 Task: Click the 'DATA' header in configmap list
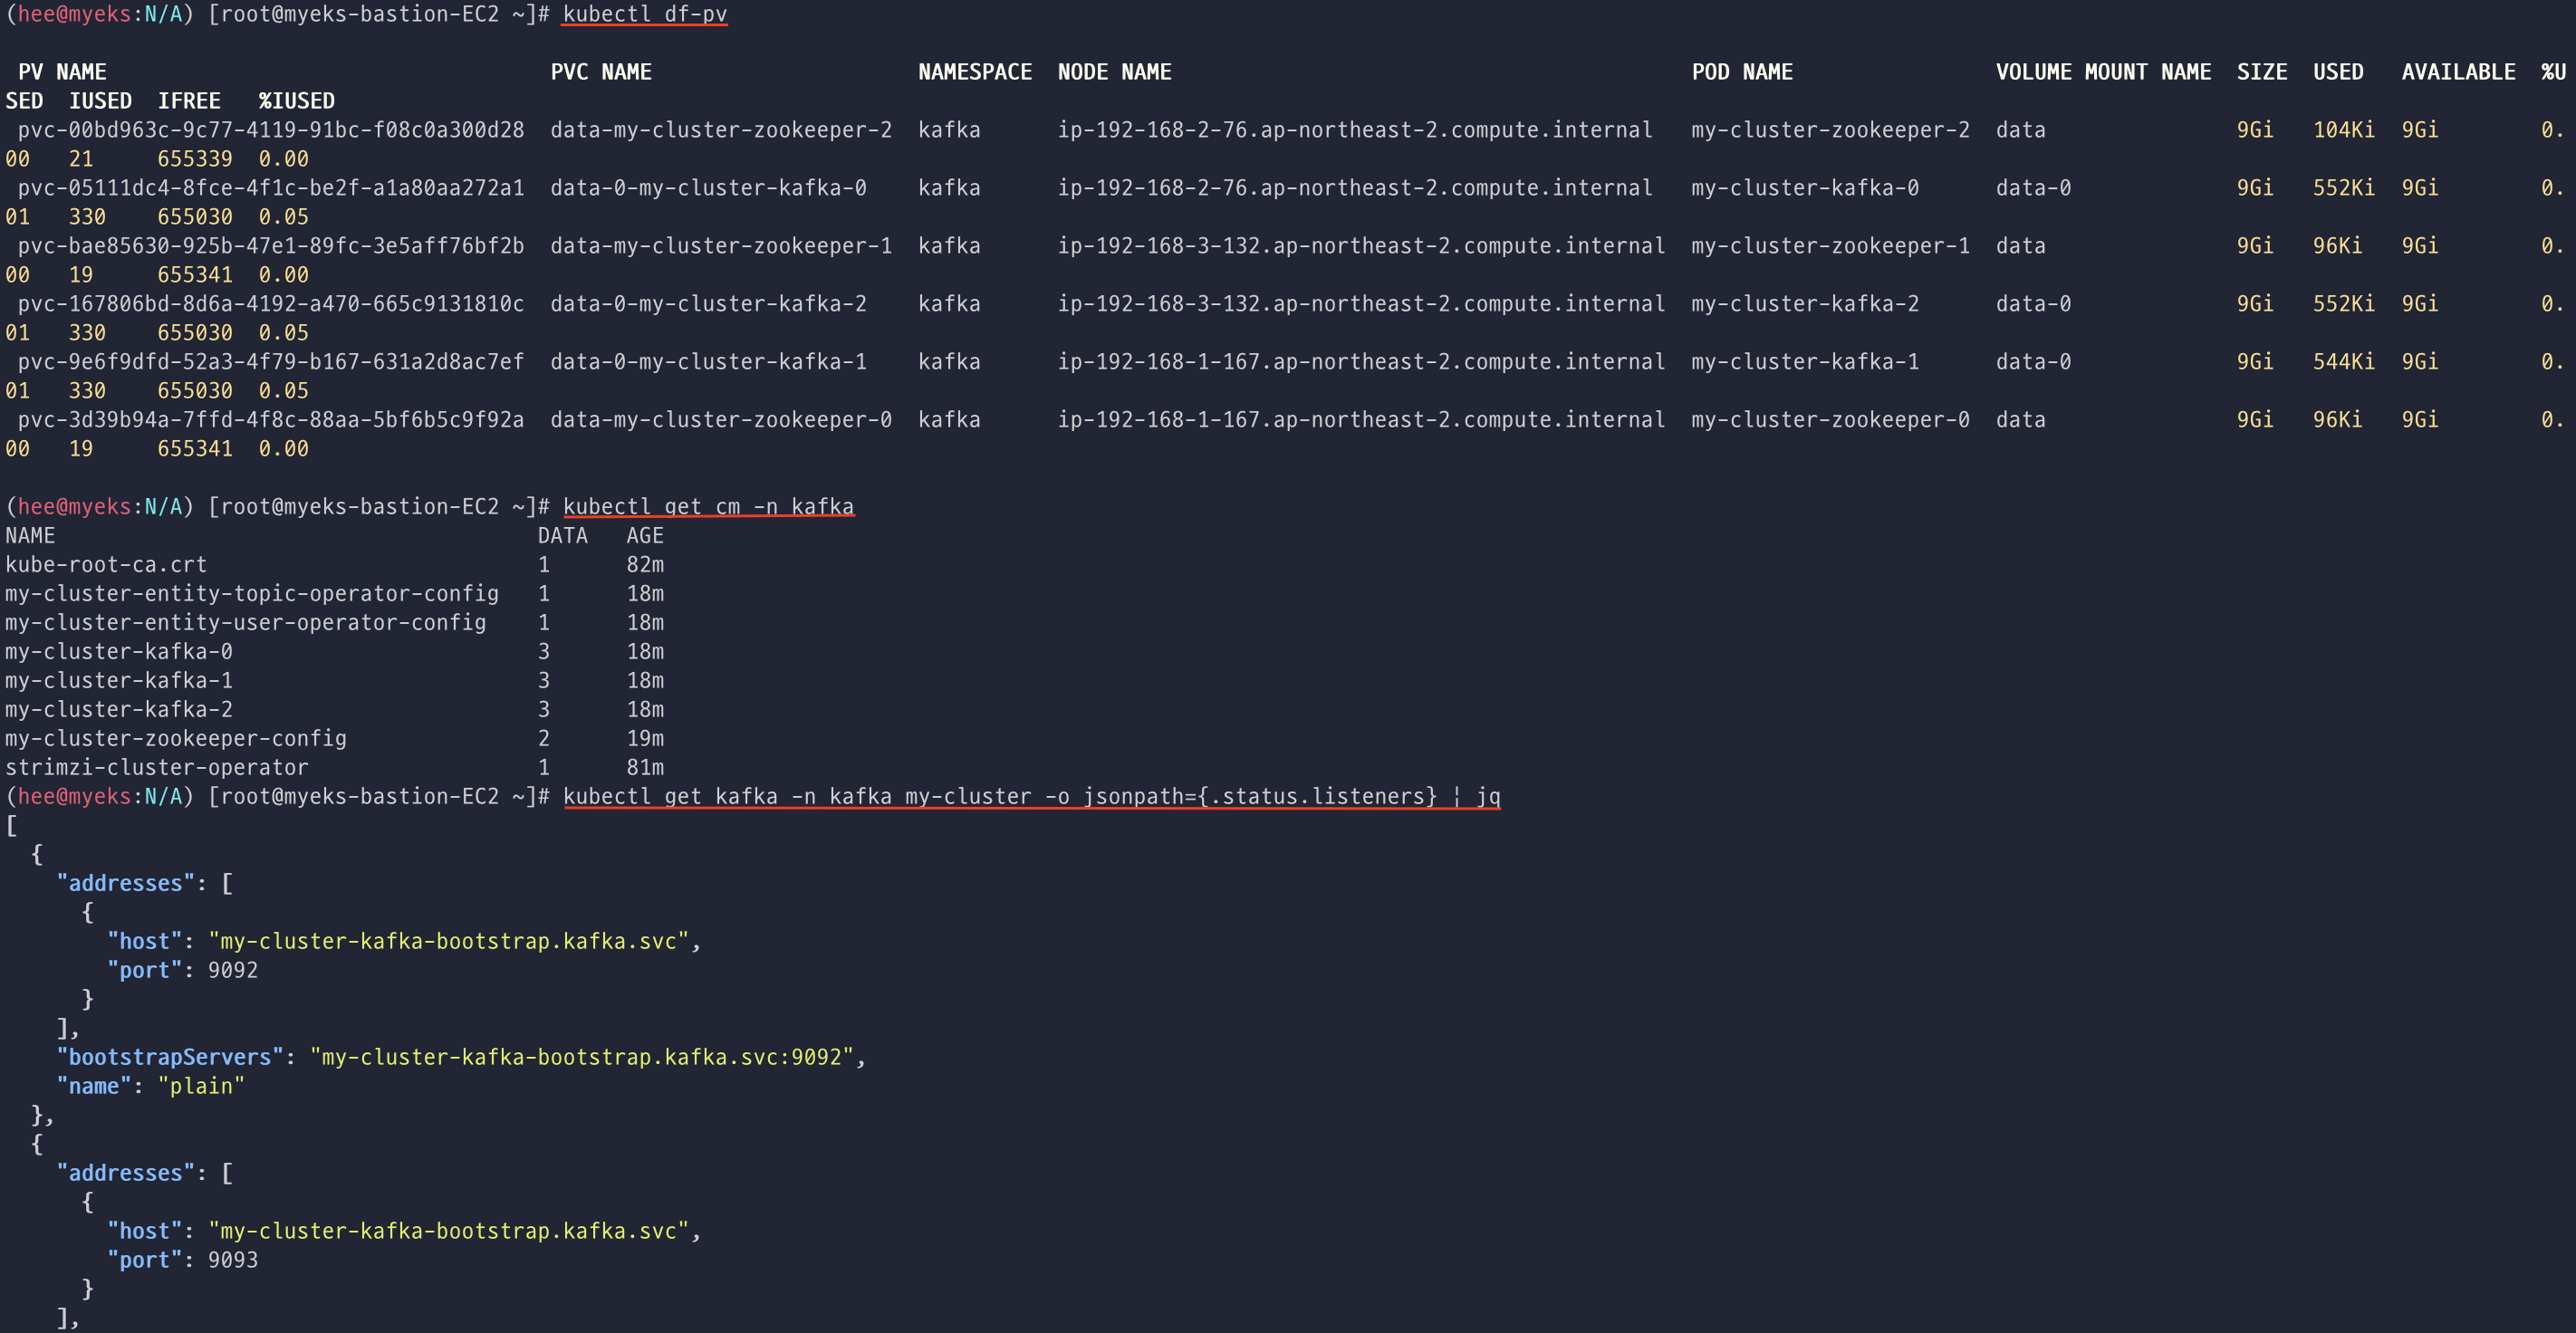[x=563, y=535]
